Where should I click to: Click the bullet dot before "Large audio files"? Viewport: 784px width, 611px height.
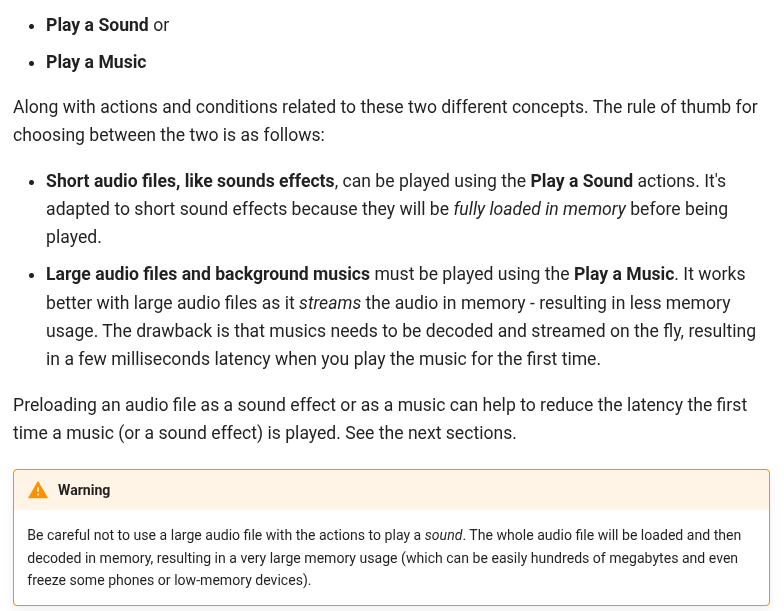[32, 276]
